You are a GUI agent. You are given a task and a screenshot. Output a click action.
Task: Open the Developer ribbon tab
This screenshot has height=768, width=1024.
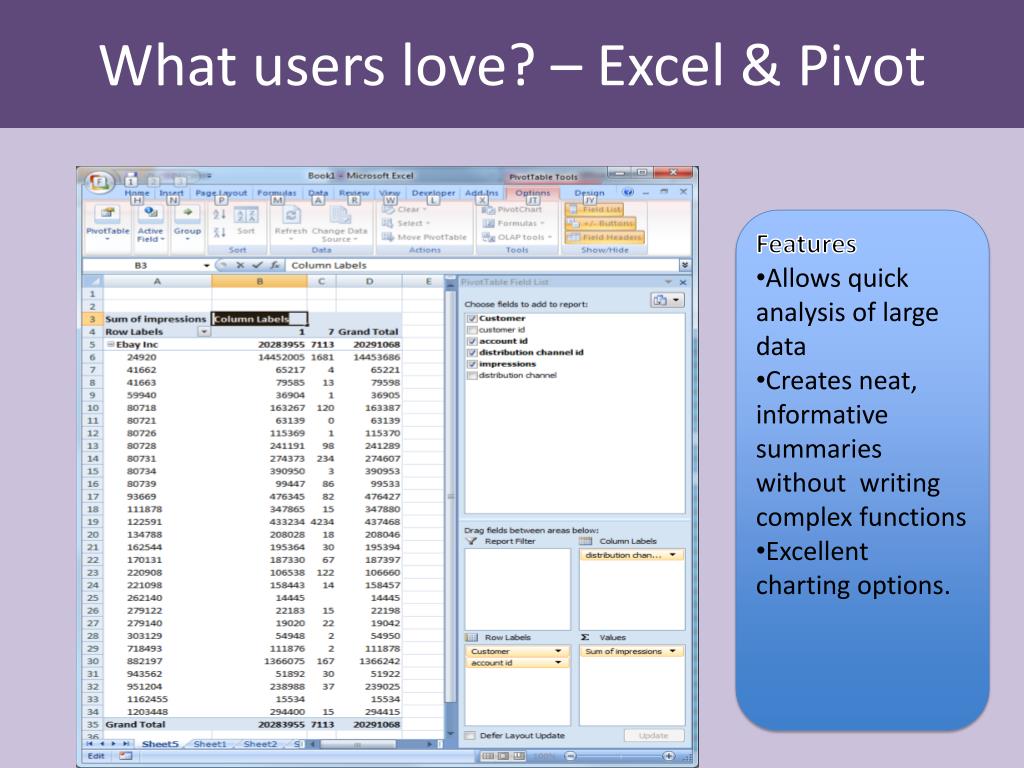coord(434,193)
